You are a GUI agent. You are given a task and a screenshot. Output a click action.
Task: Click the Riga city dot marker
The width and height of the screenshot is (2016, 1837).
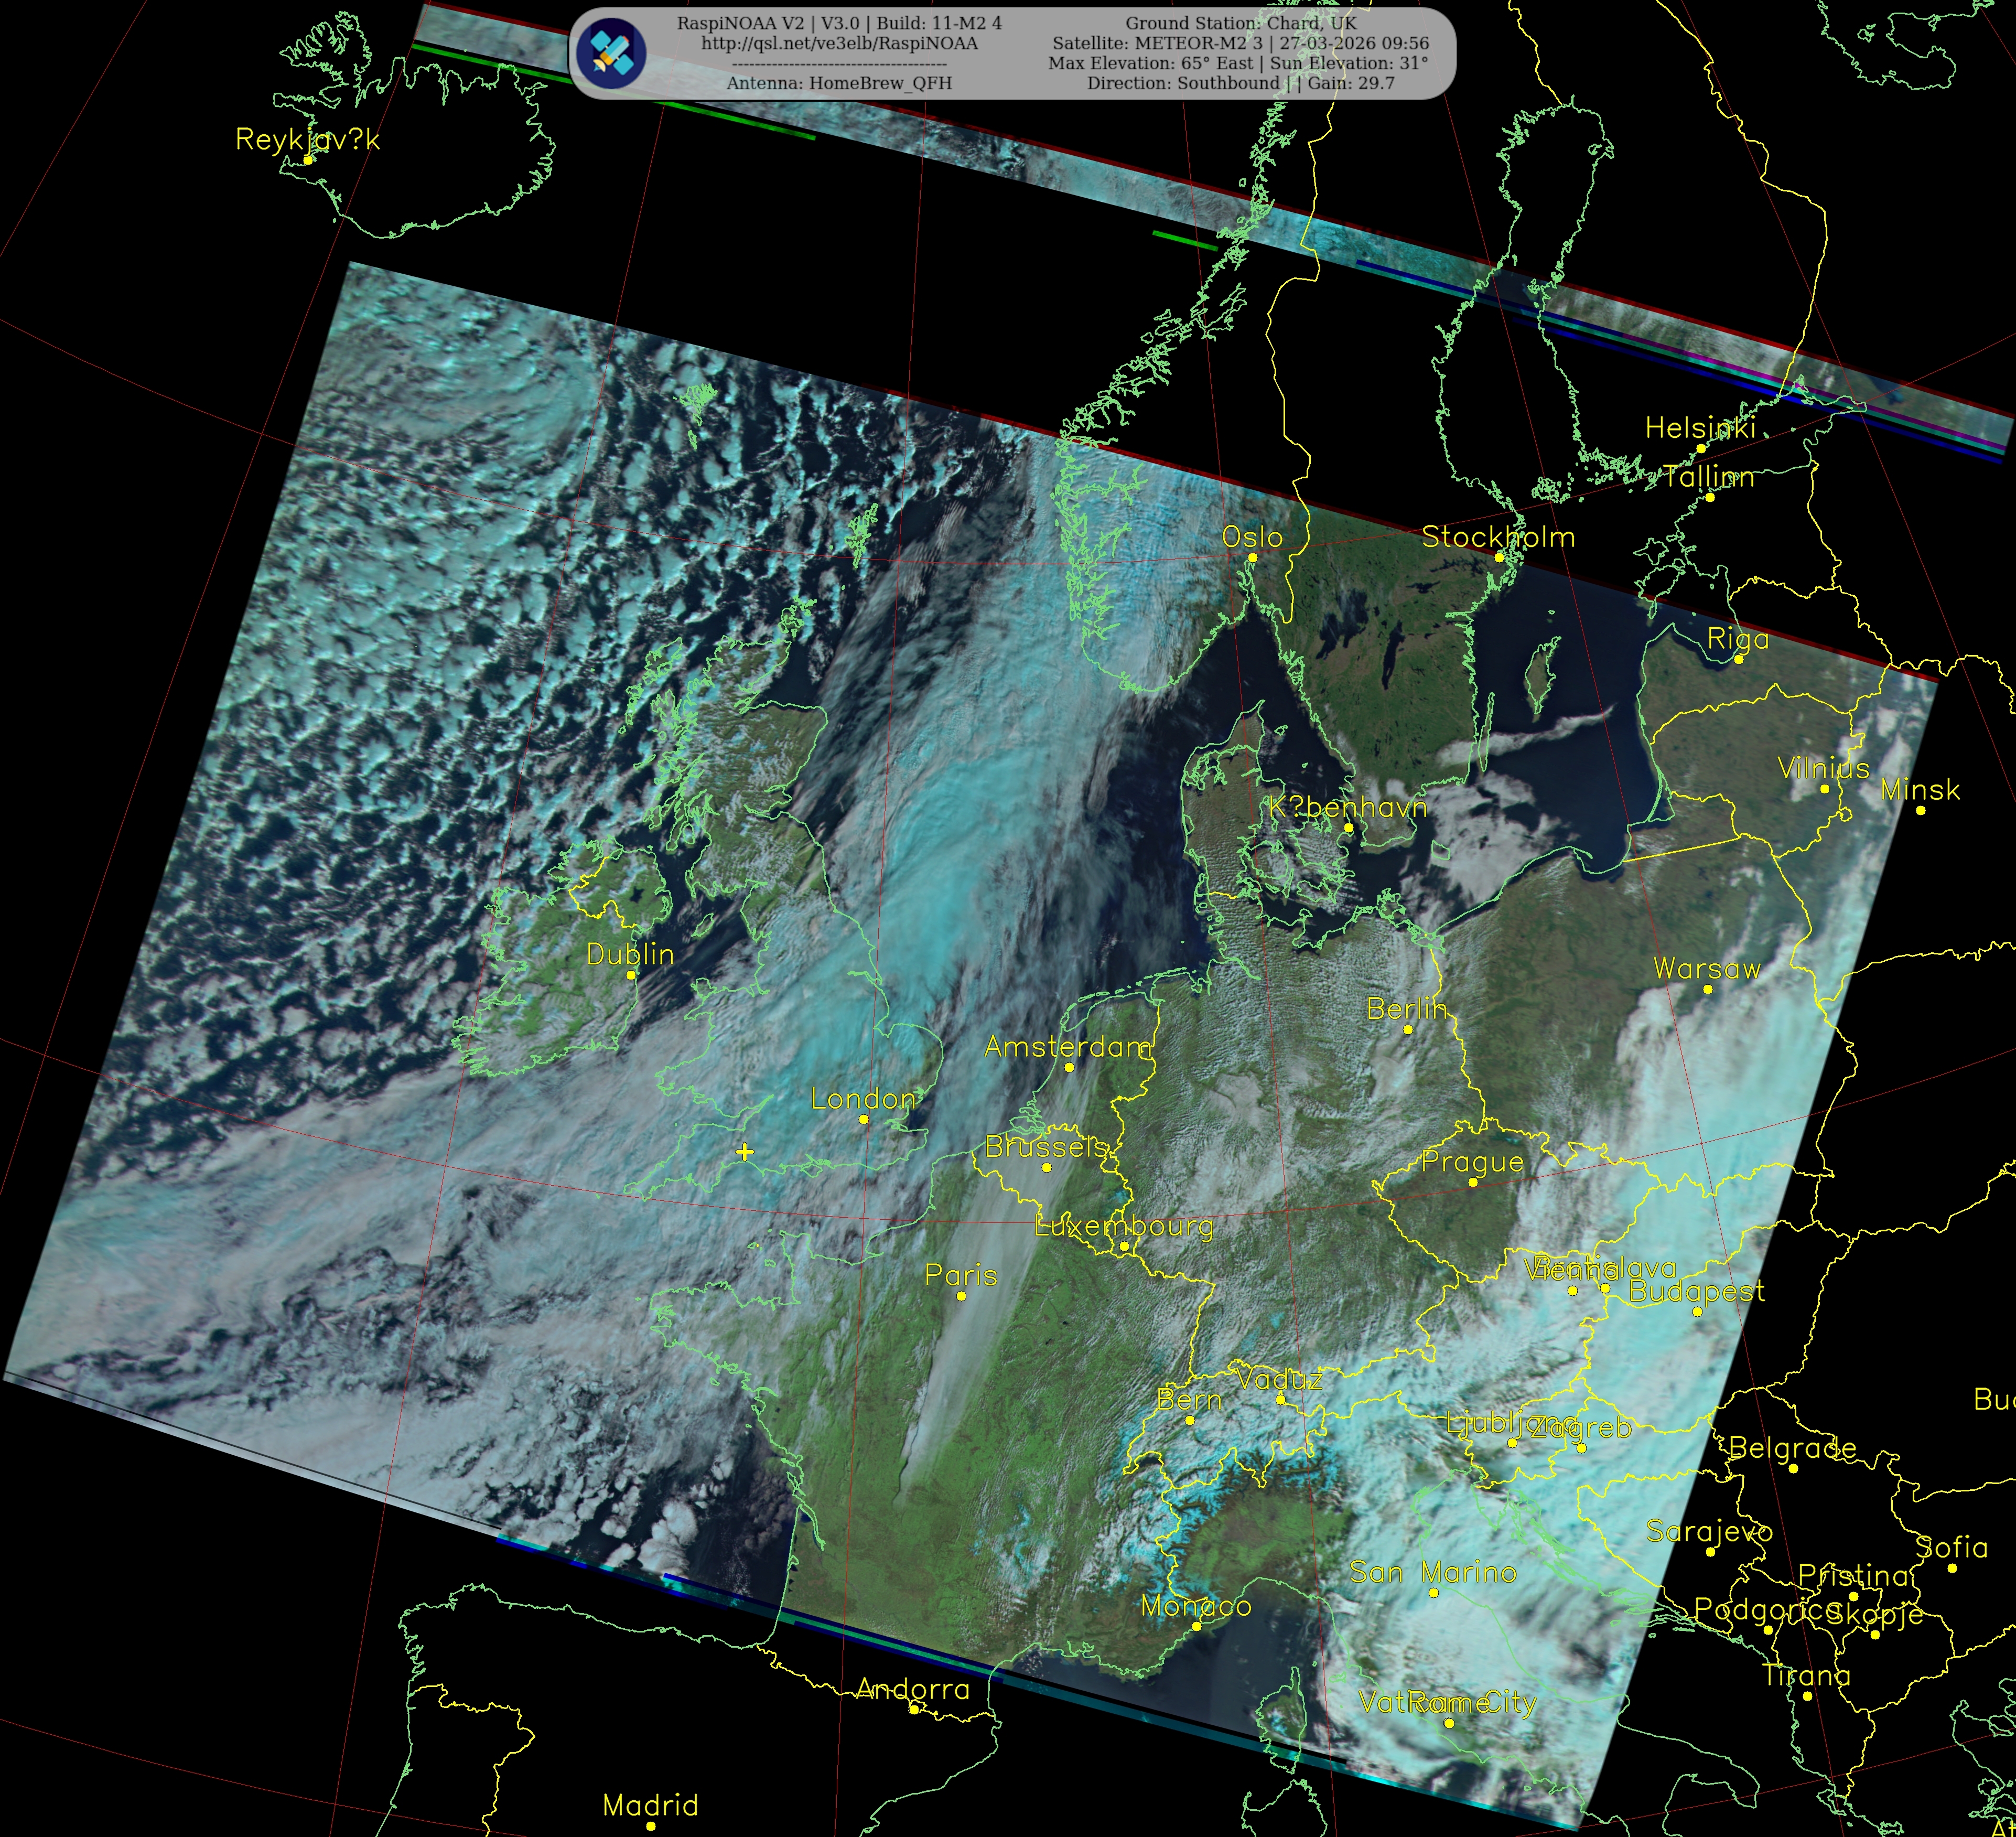tap(1738, 659)
